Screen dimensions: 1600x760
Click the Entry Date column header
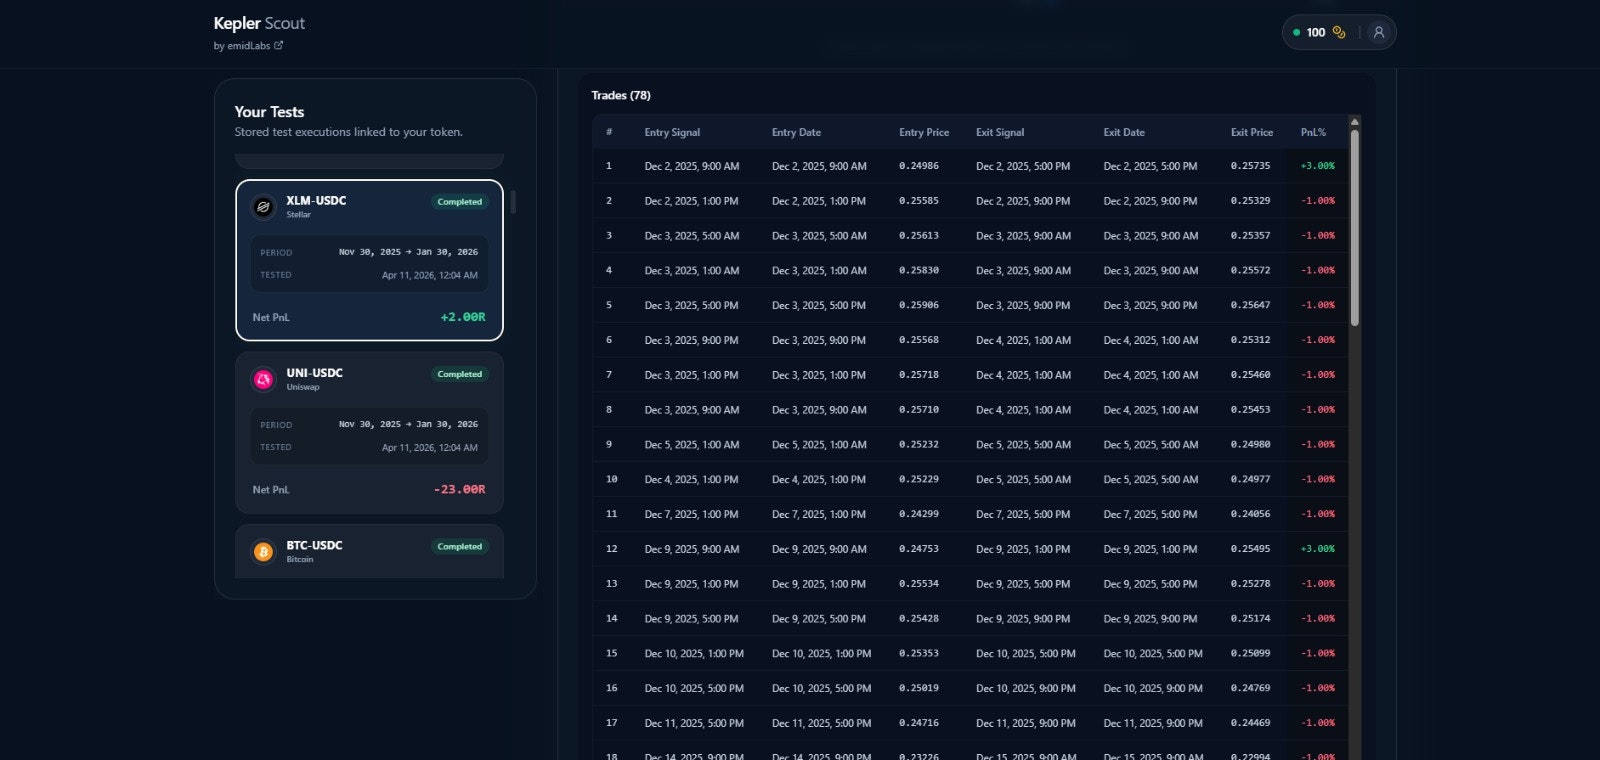[796, 132]
